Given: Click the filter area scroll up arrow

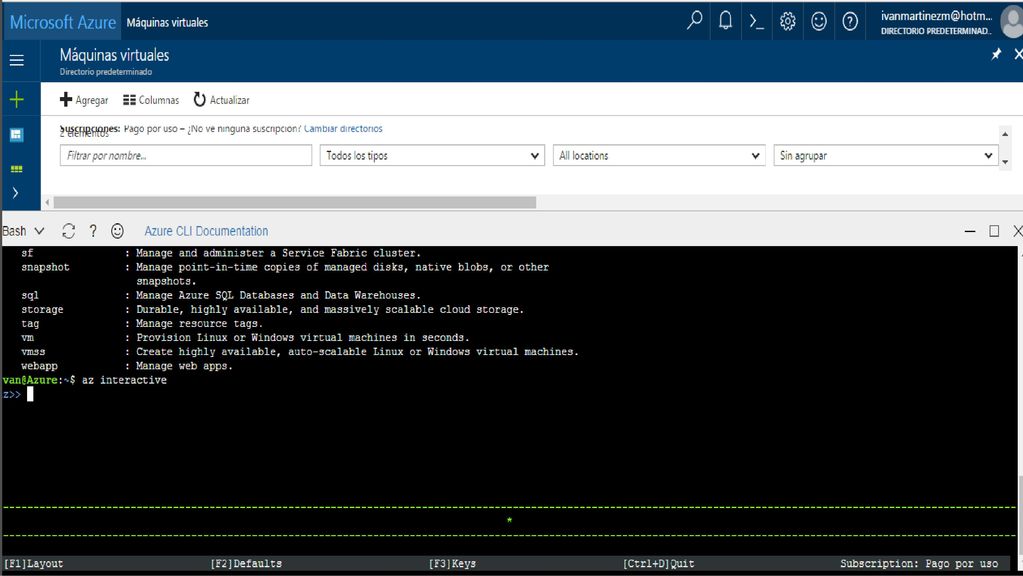Looking at the screenshot, I should (x=1005, y=134).
